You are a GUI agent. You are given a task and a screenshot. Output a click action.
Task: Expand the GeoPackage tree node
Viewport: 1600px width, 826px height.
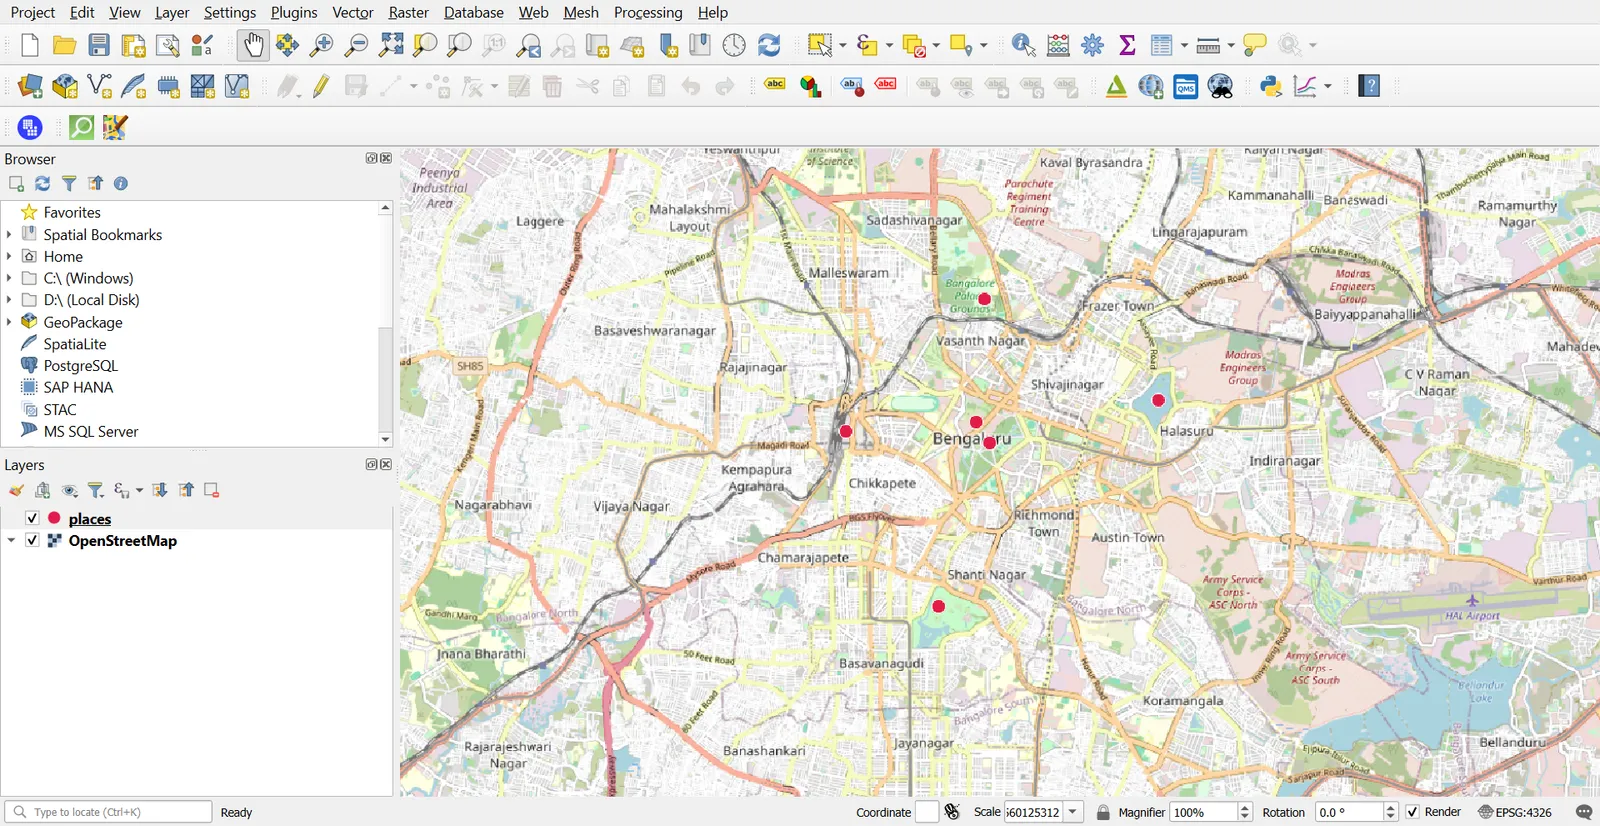tap(9, 322)
